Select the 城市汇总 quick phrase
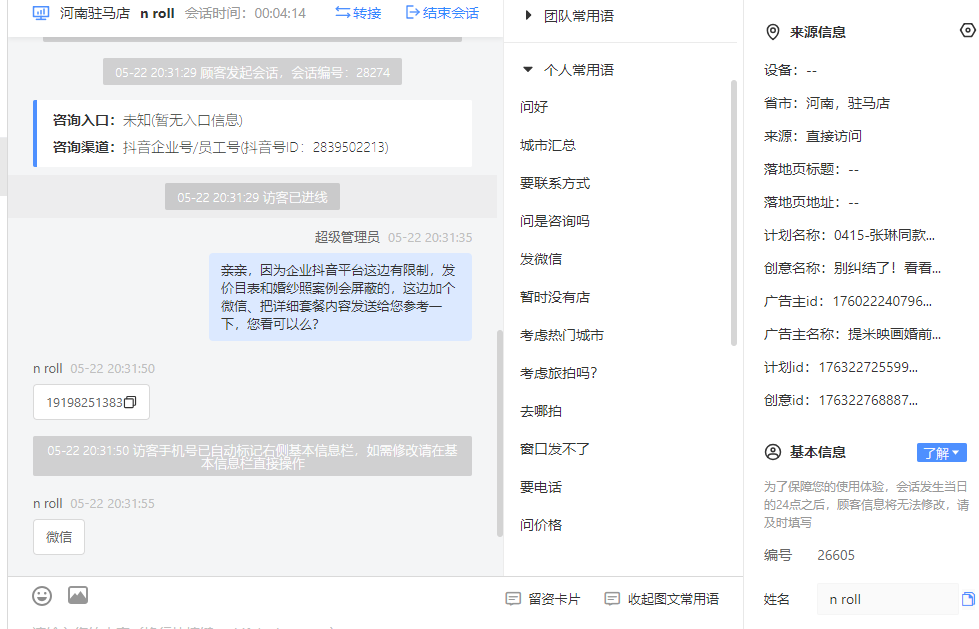The width and height of the screenshot is (979, 629). point(548,145)
